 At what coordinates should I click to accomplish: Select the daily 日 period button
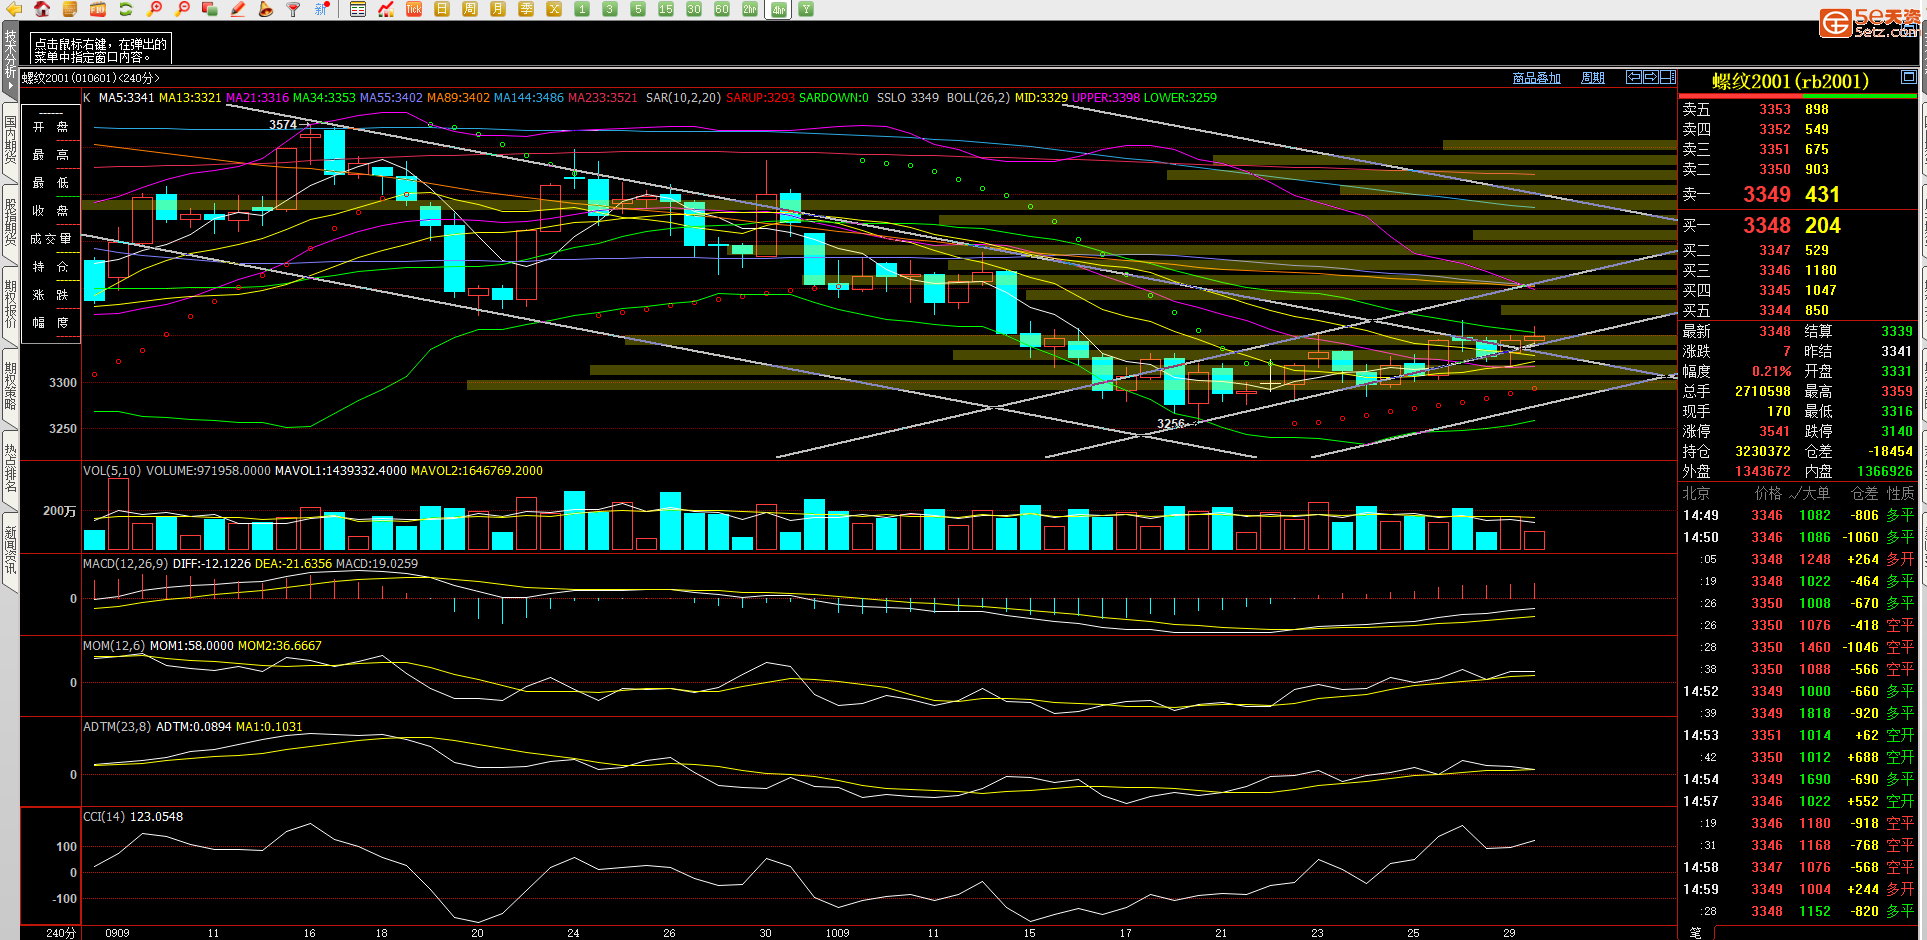pyautogui.click(x=442, y=9)
